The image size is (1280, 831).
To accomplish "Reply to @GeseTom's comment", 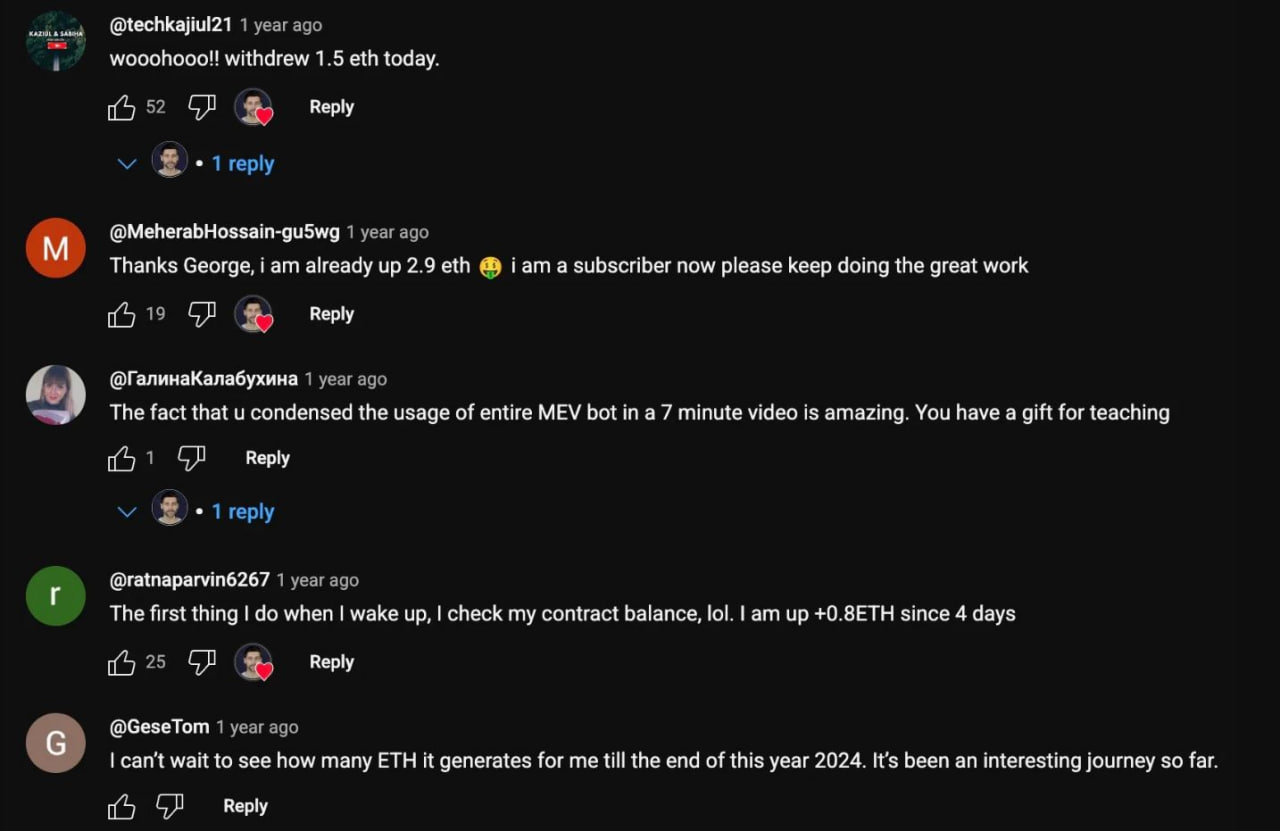I will point(245,805).
